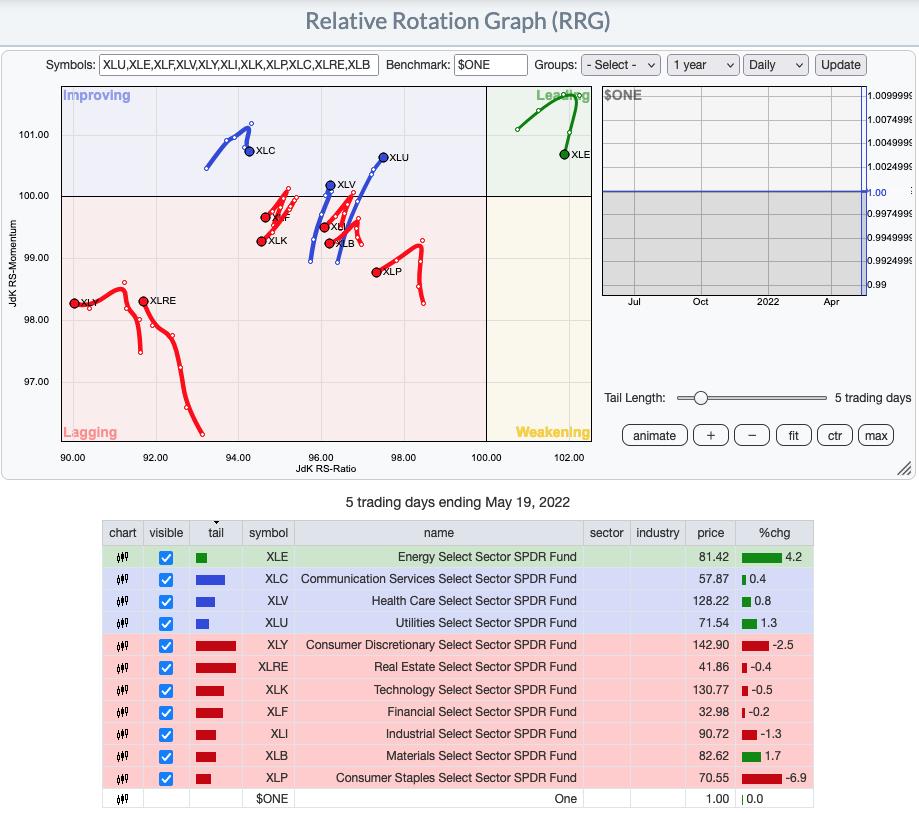Select the XLV point on the graph
The width and height of the screenshot is (919, 814).
[331, 185]
